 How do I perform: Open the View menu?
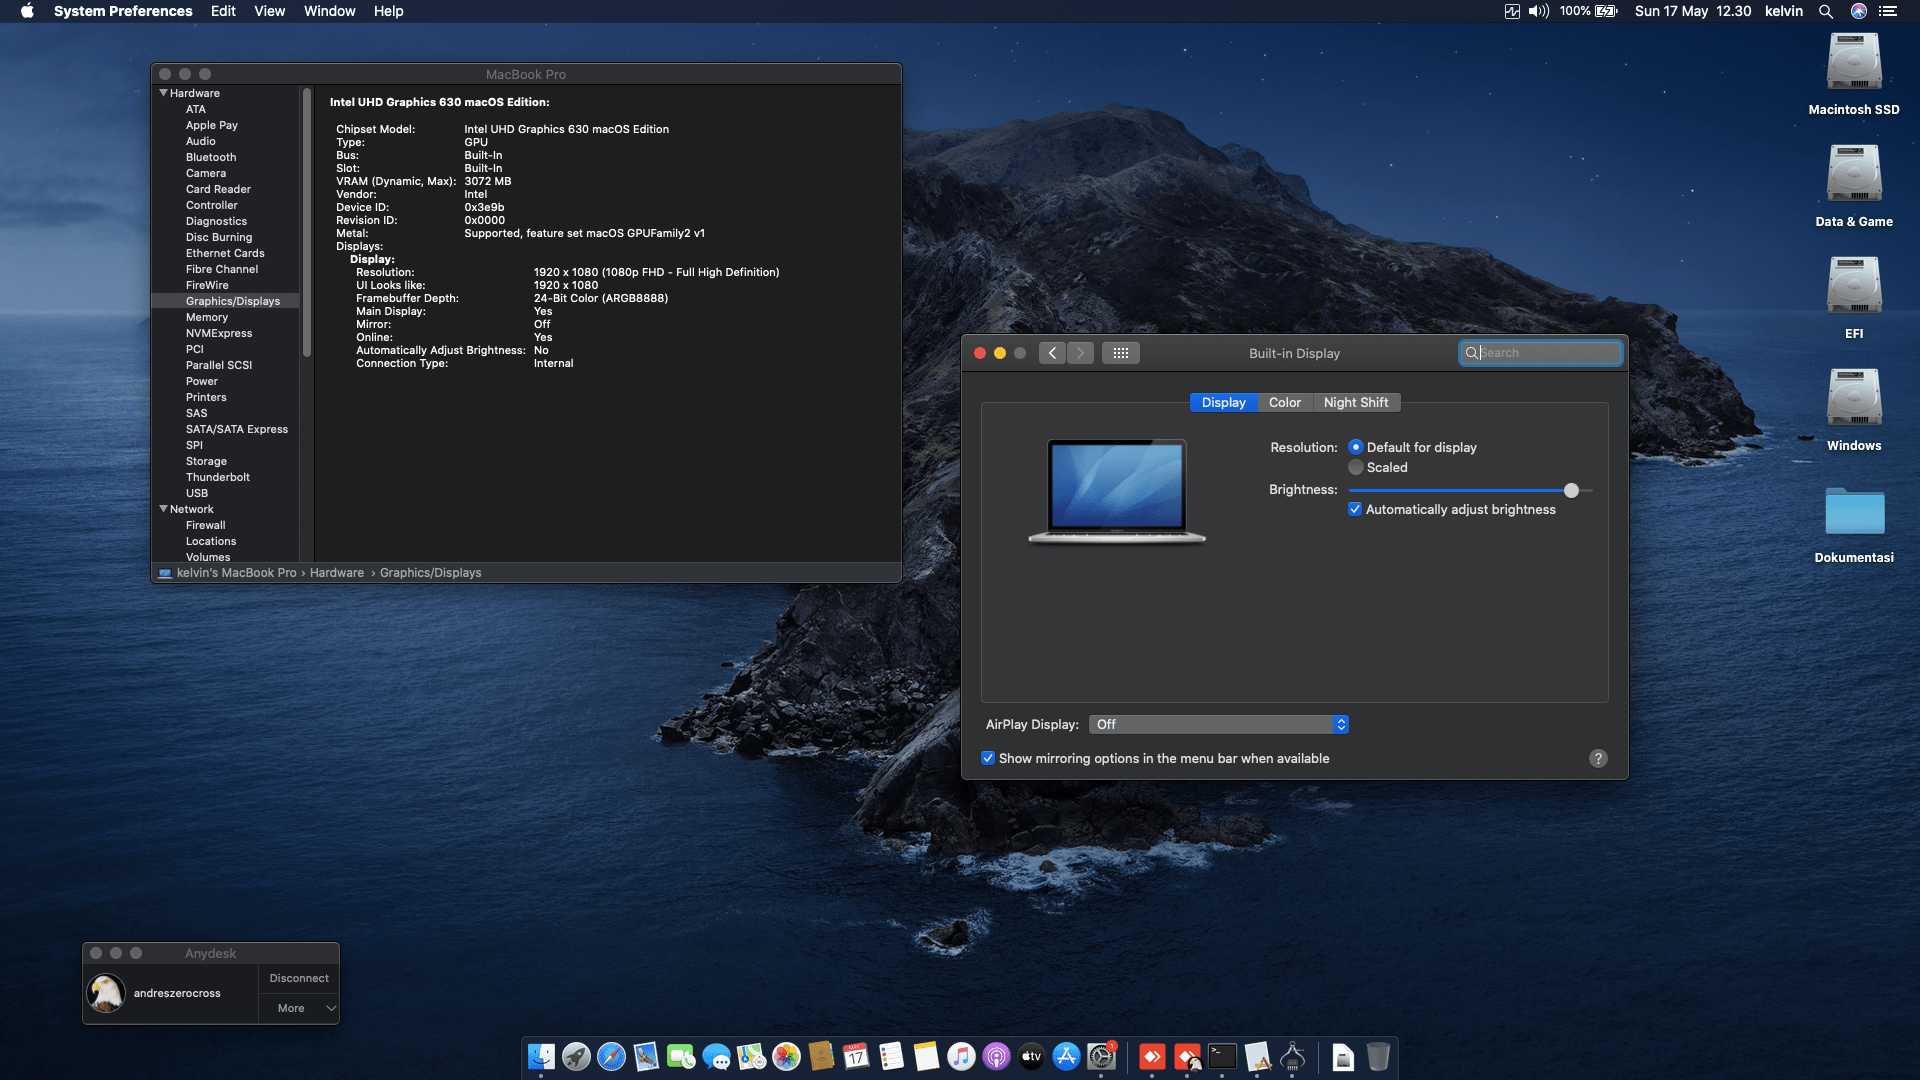tap(270, 11)
